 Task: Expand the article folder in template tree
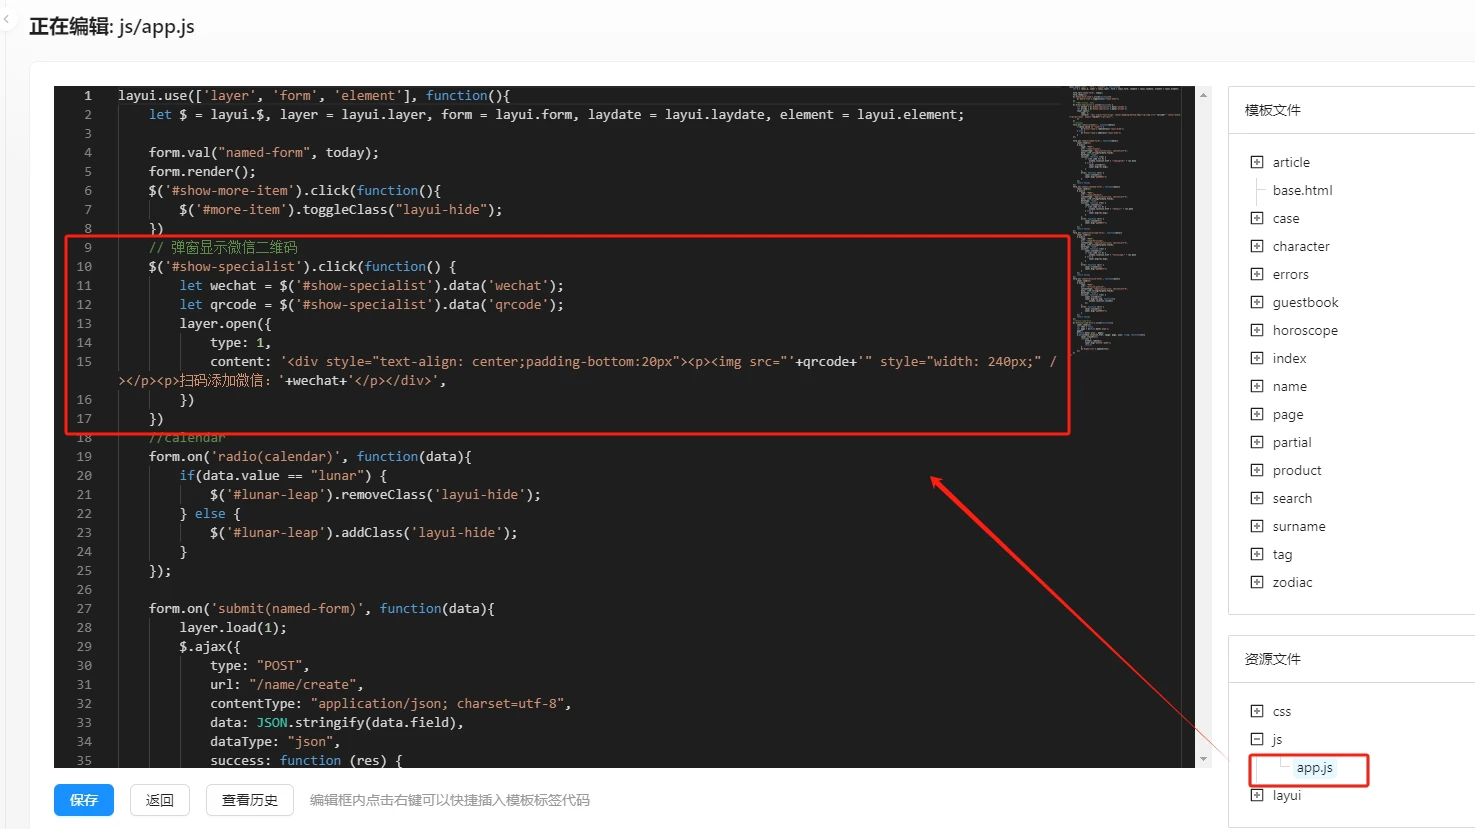pyautogui.click(x=1256, y=162)
